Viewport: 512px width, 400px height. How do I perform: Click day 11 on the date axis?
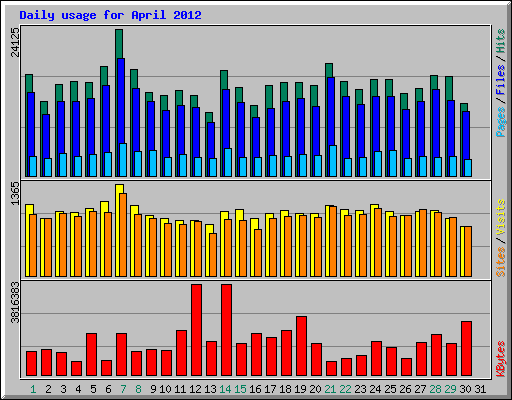(x=180, y=389)
